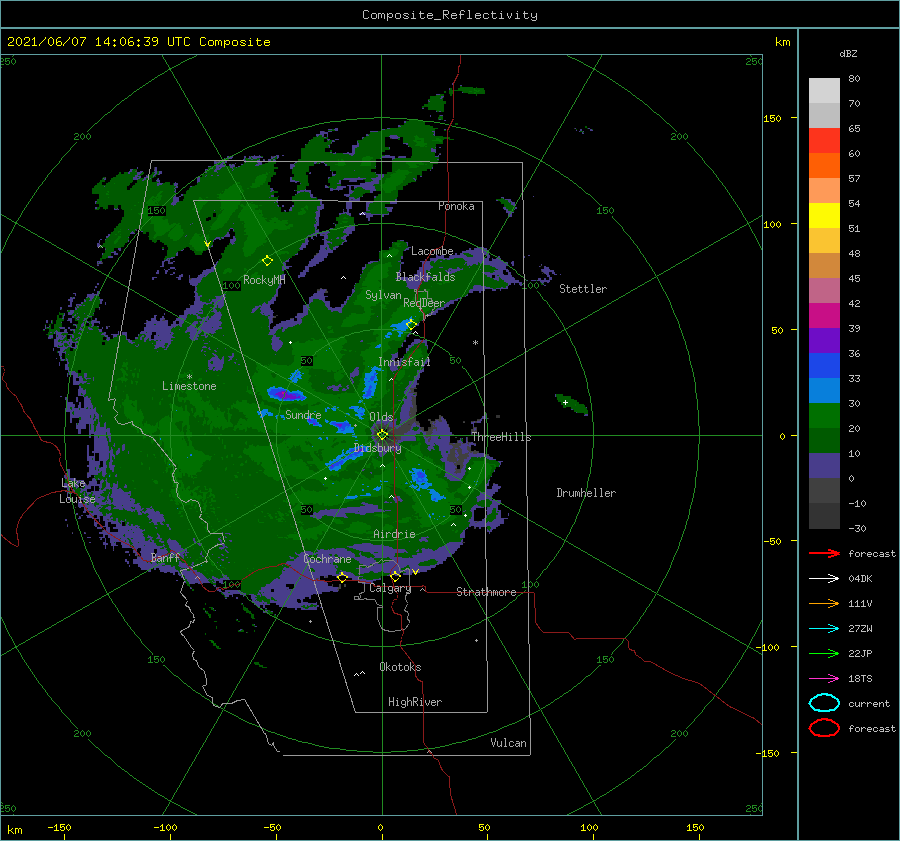This screenshot has height=841, width=900.
Task: Click the red forecast oval symbol
Action: point(824,728)
